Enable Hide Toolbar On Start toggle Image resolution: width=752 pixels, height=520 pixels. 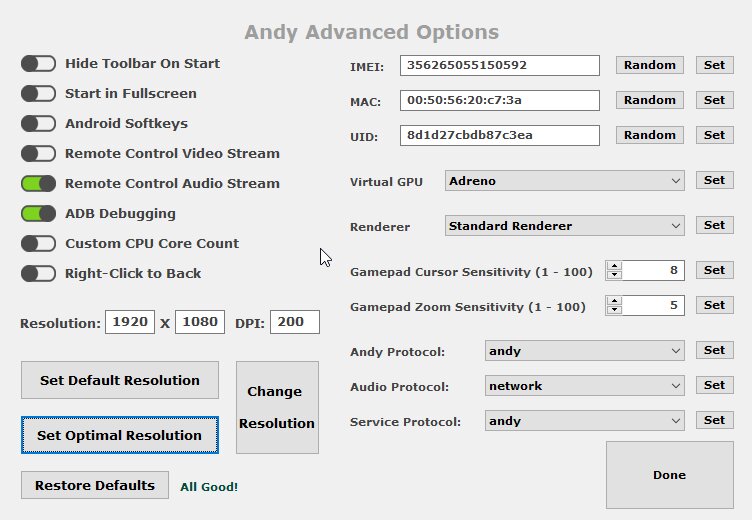[x=38, y=63]
